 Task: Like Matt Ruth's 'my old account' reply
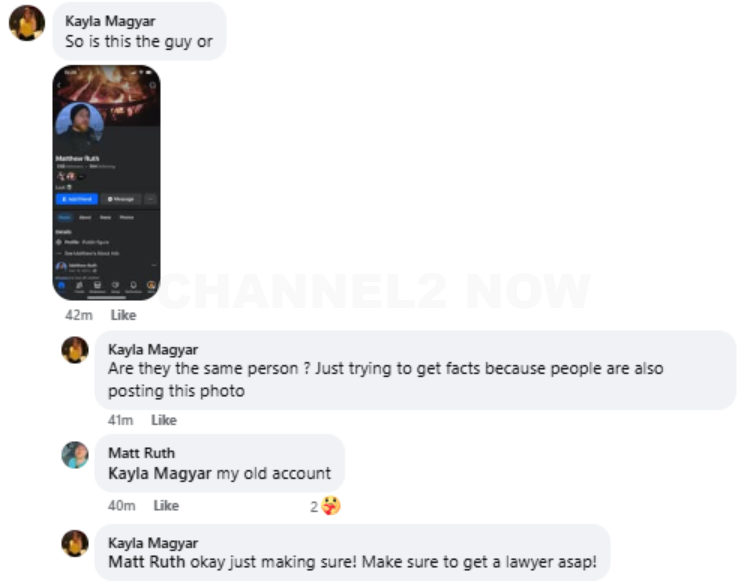click(166, 506)
